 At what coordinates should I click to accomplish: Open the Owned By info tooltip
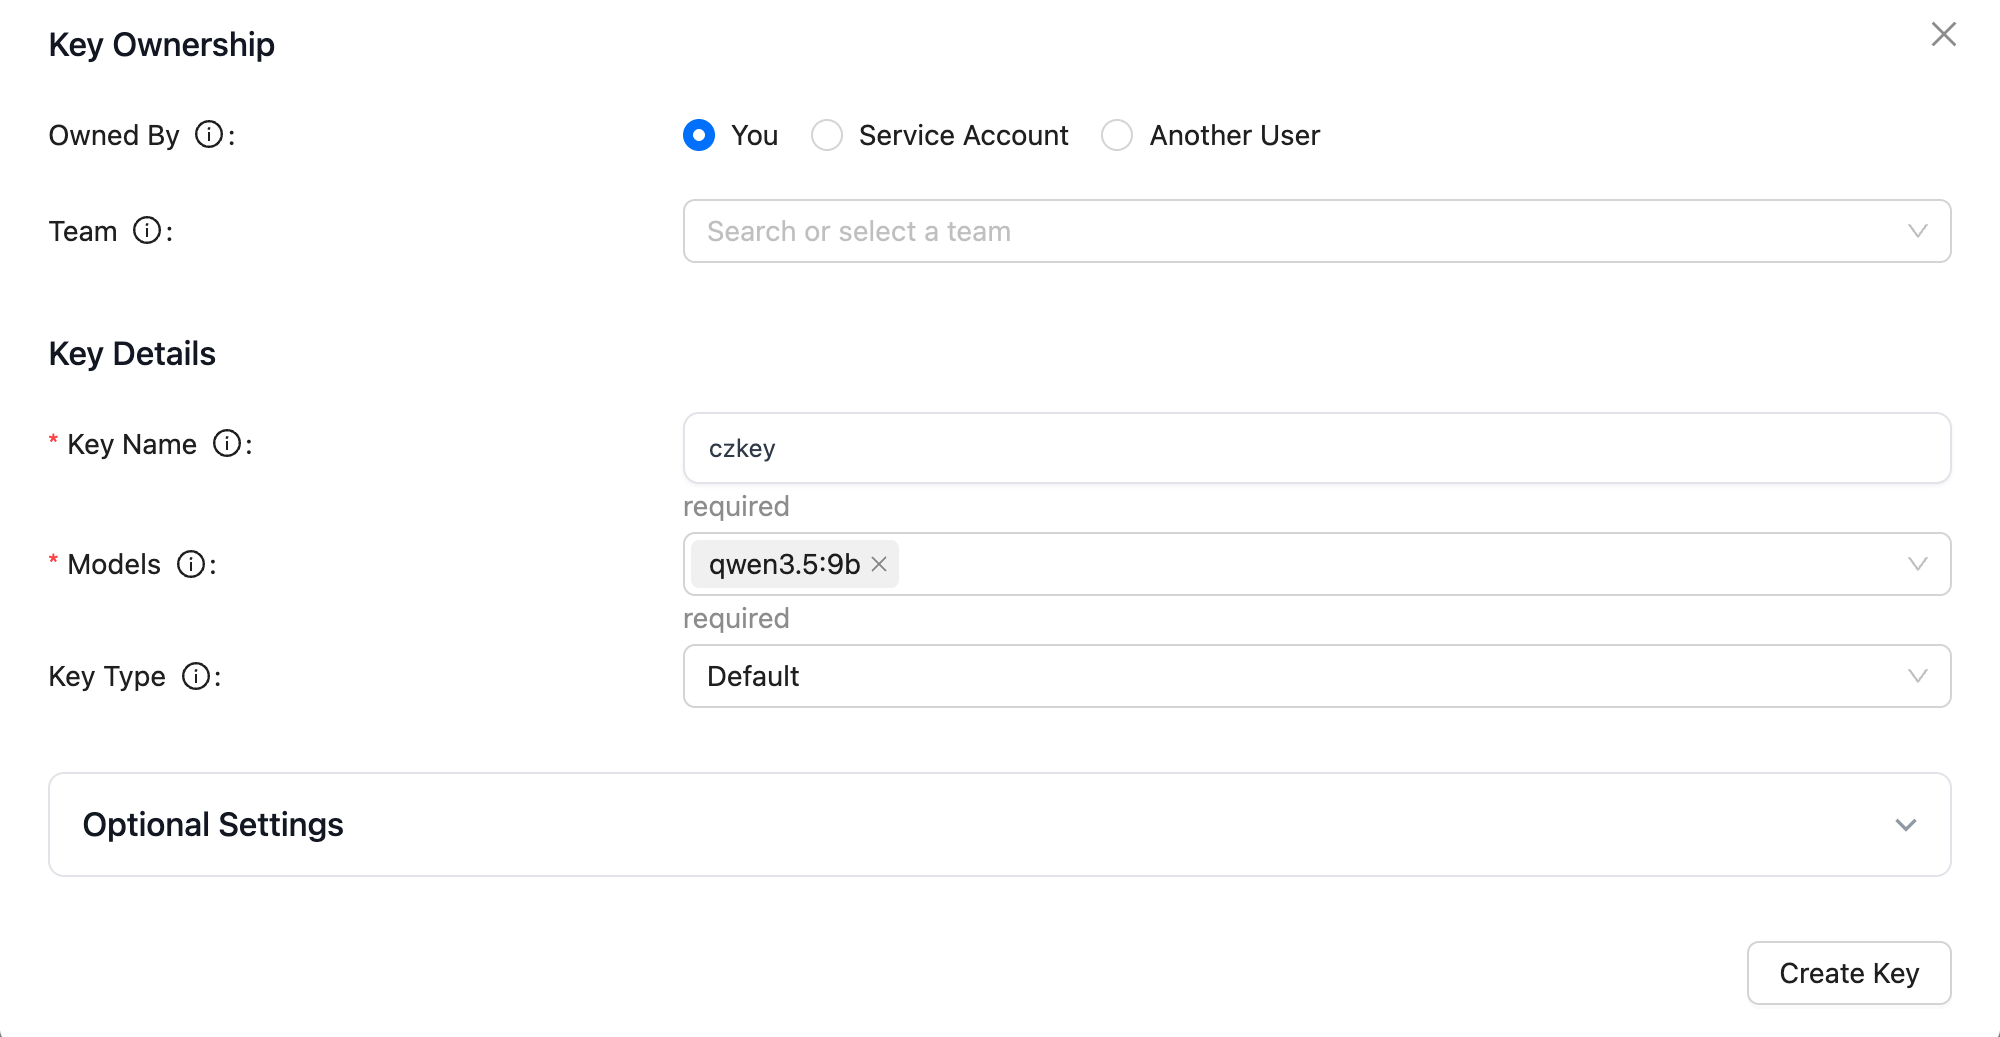[208, 135]
